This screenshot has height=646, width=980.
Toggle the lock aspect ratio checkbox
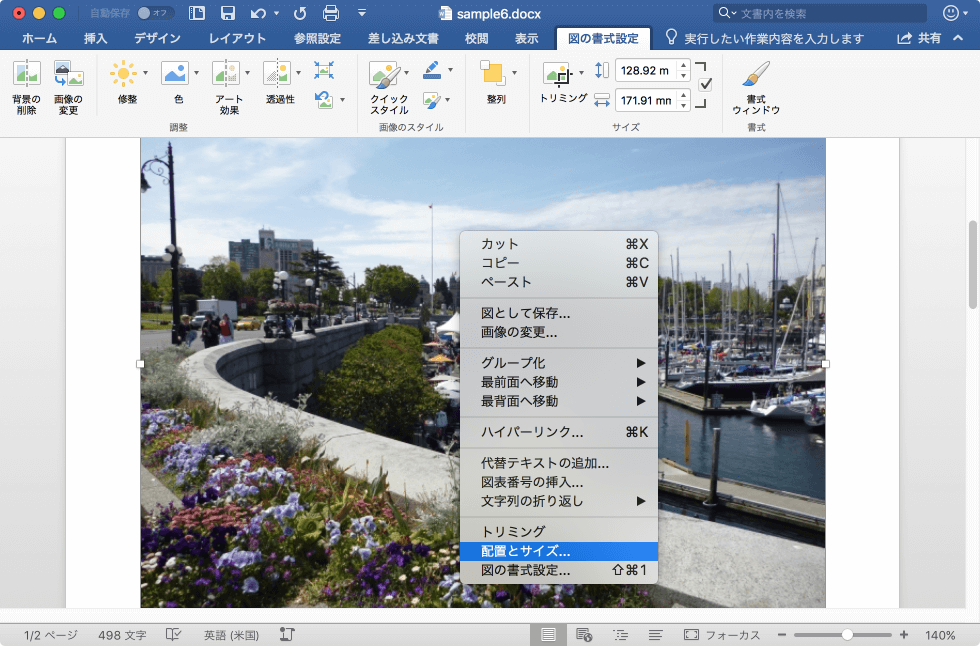click(705, 85)
